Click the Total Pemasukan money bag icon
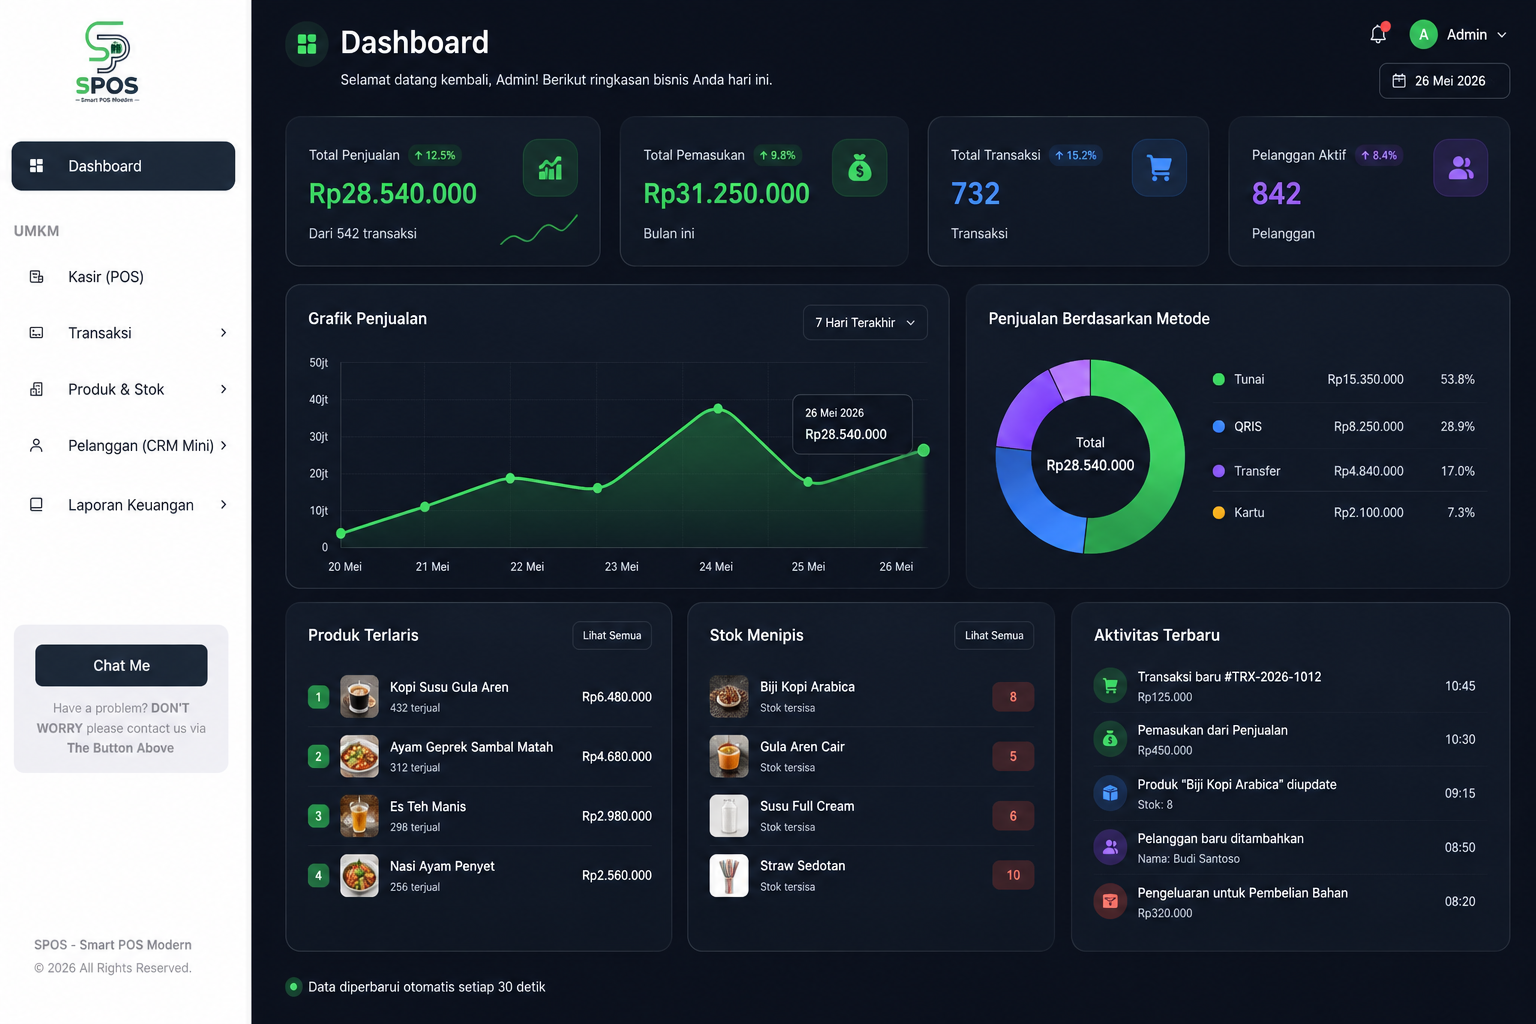 click(x=859, y=167)
